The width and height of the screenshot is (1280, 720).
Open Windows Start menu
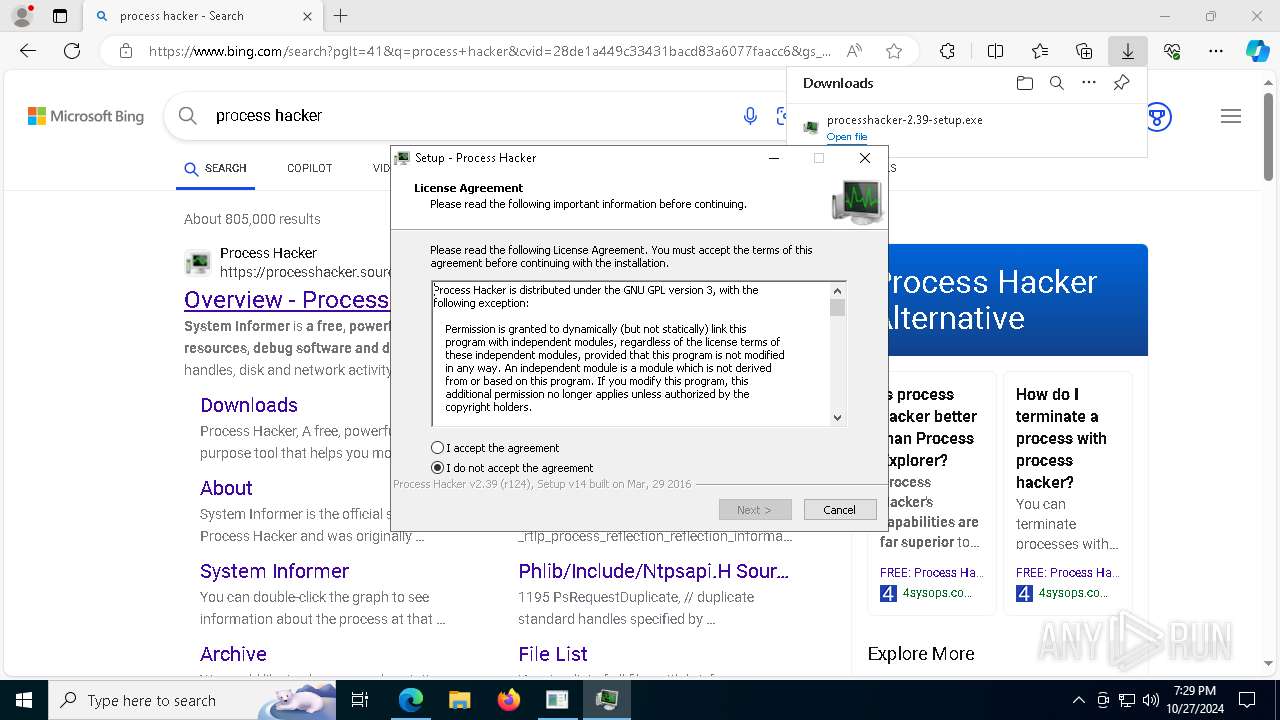pos(24,700)
